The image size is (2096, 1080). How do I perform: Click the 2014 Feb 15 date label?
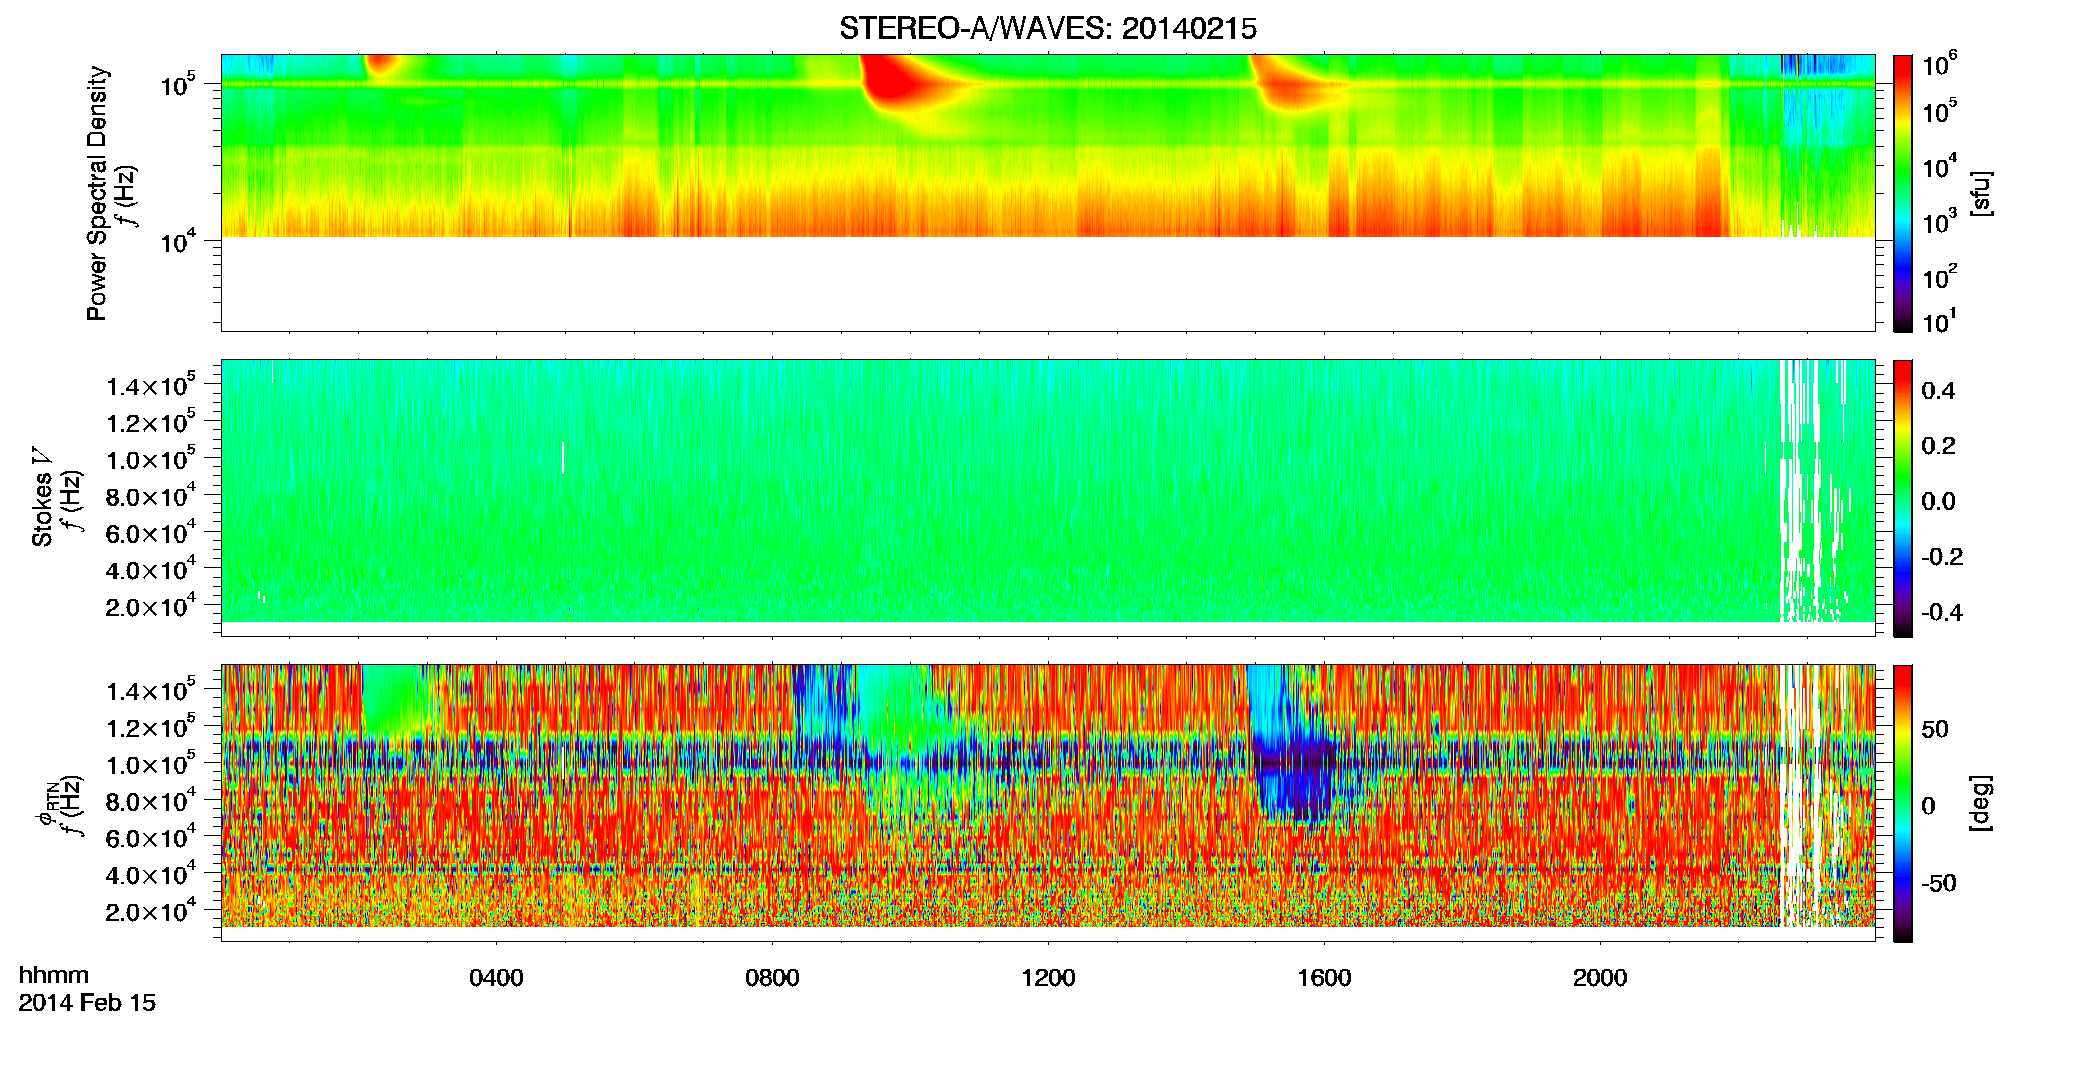coord(87,1003)
